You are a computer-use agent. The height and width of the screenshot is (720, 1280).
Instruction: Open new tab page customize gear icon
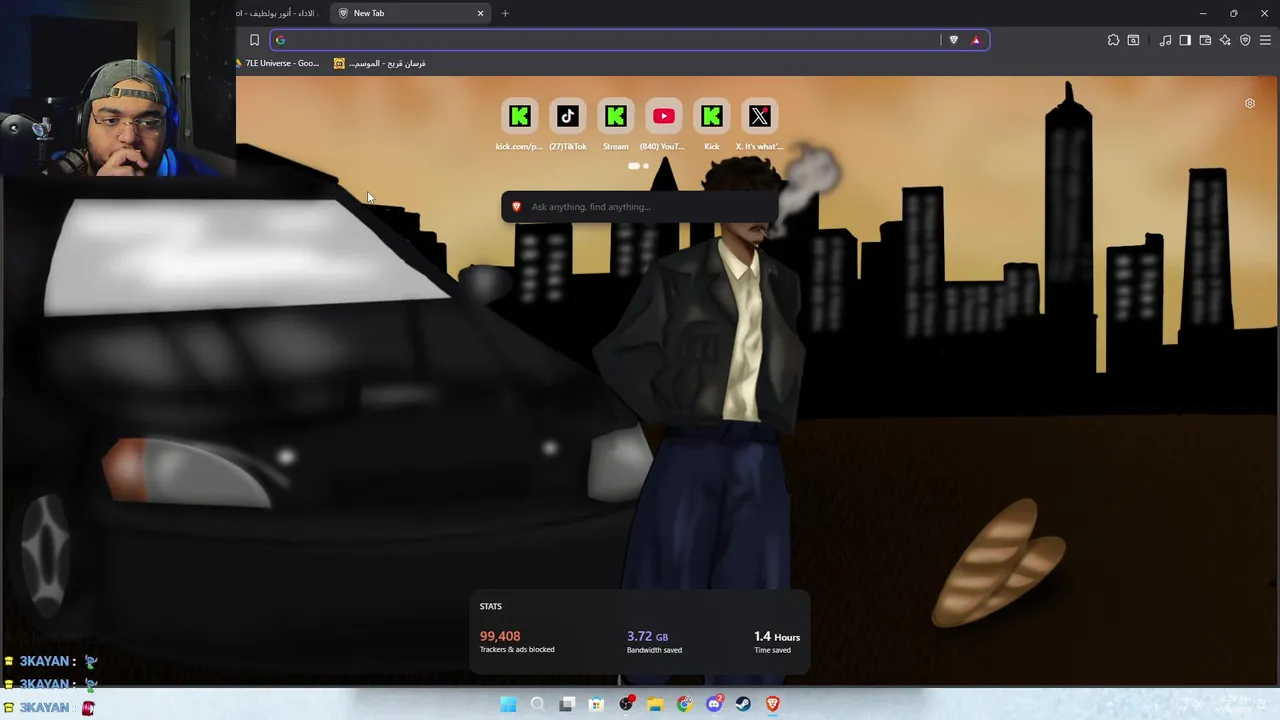[1249, 103]
